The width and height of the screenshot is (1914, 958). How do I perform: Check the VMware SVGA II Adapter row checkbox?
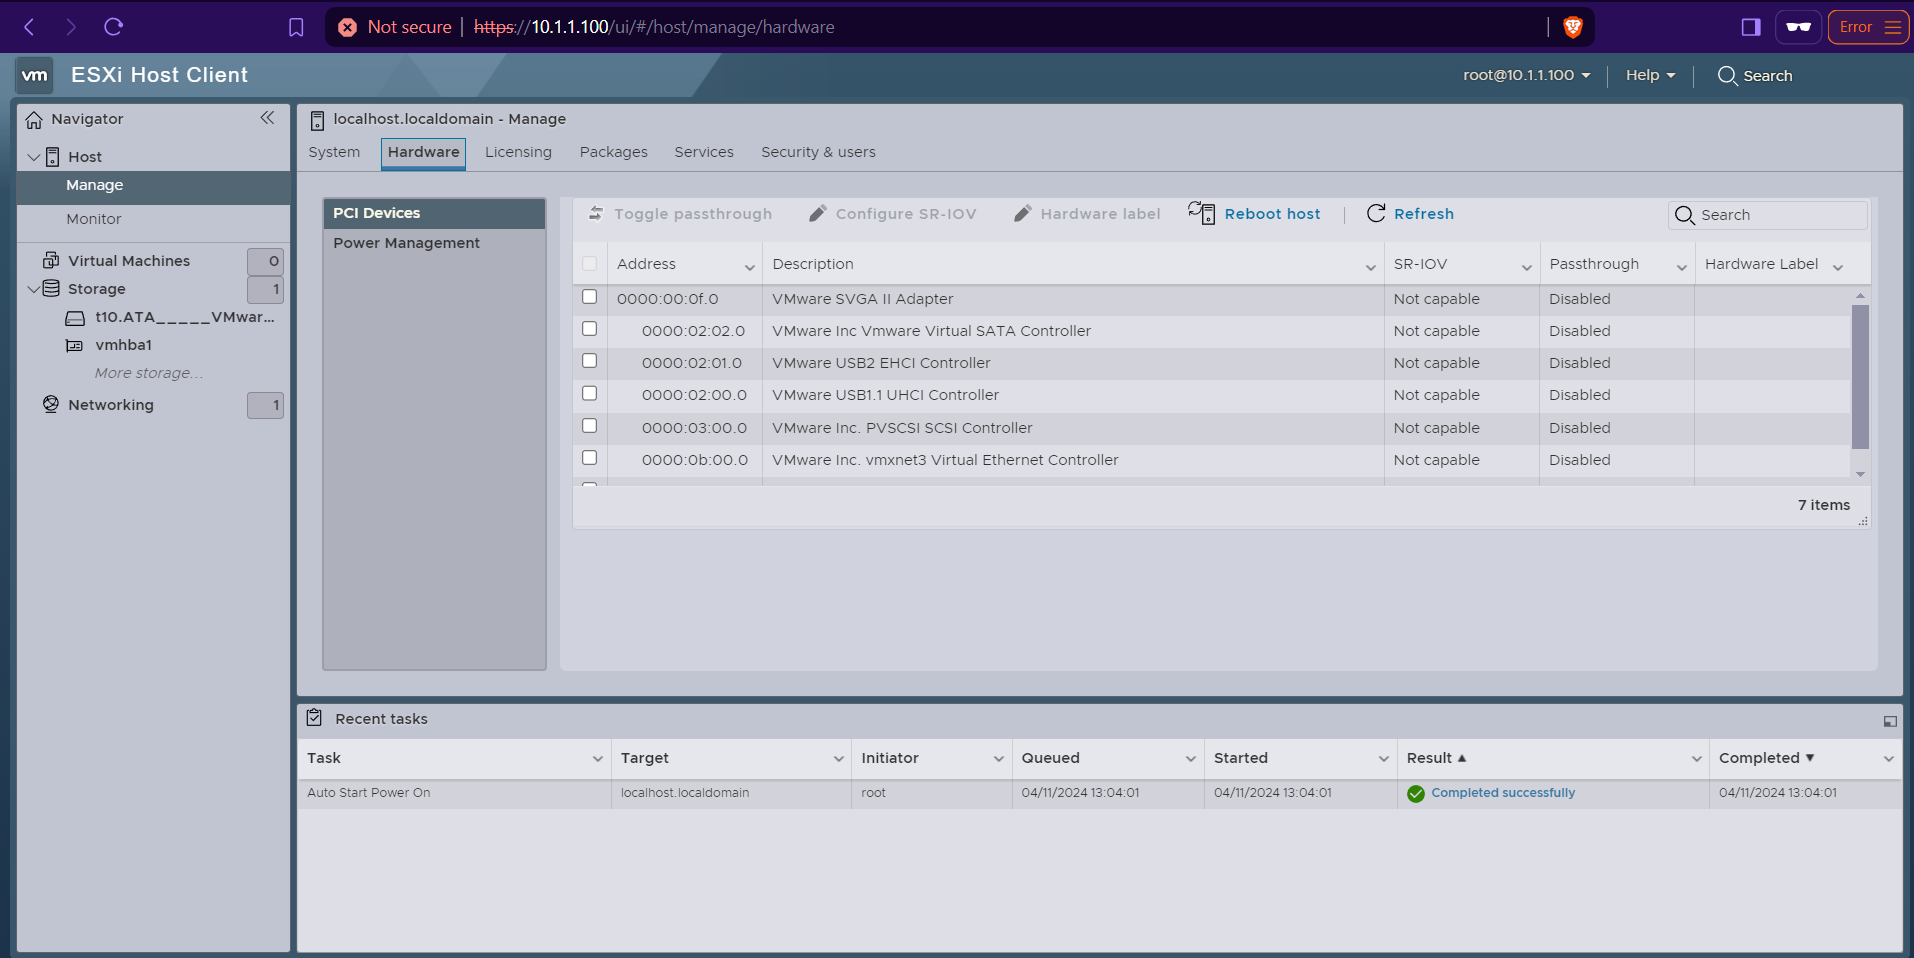click(590, 297)
